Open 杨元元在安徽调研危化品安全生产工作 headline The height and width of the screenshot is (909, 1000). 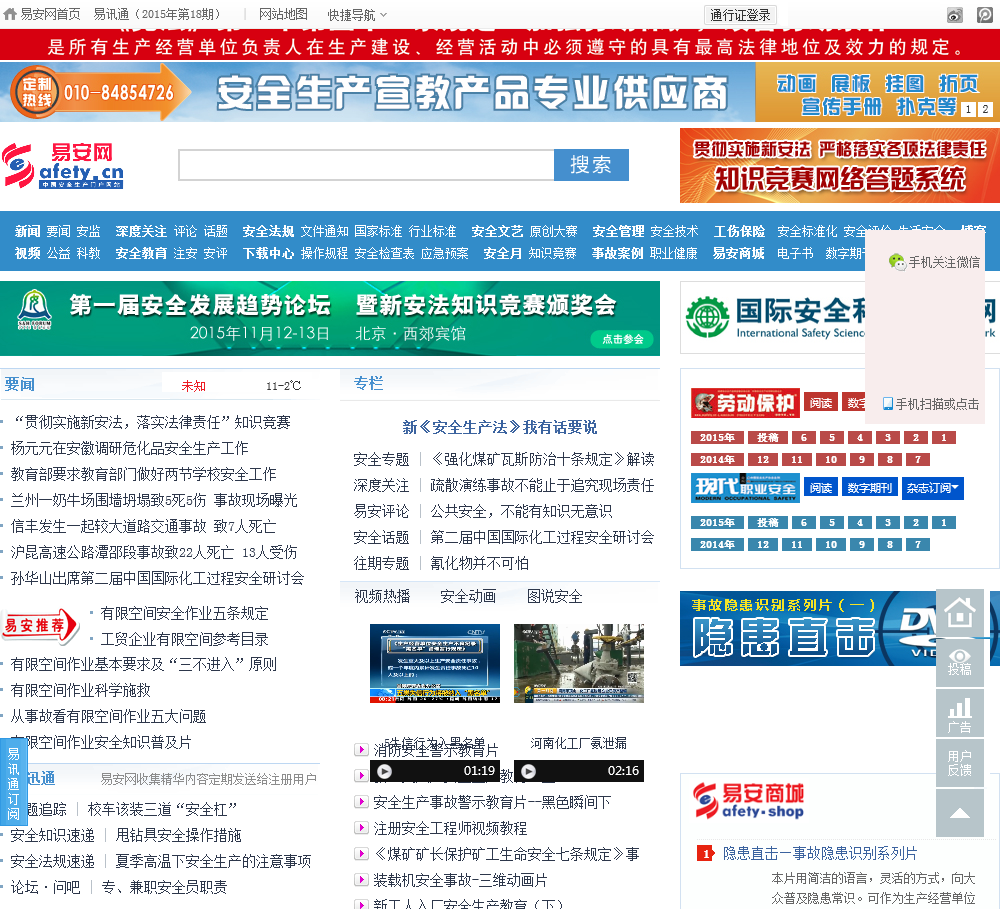pos(129,448)
